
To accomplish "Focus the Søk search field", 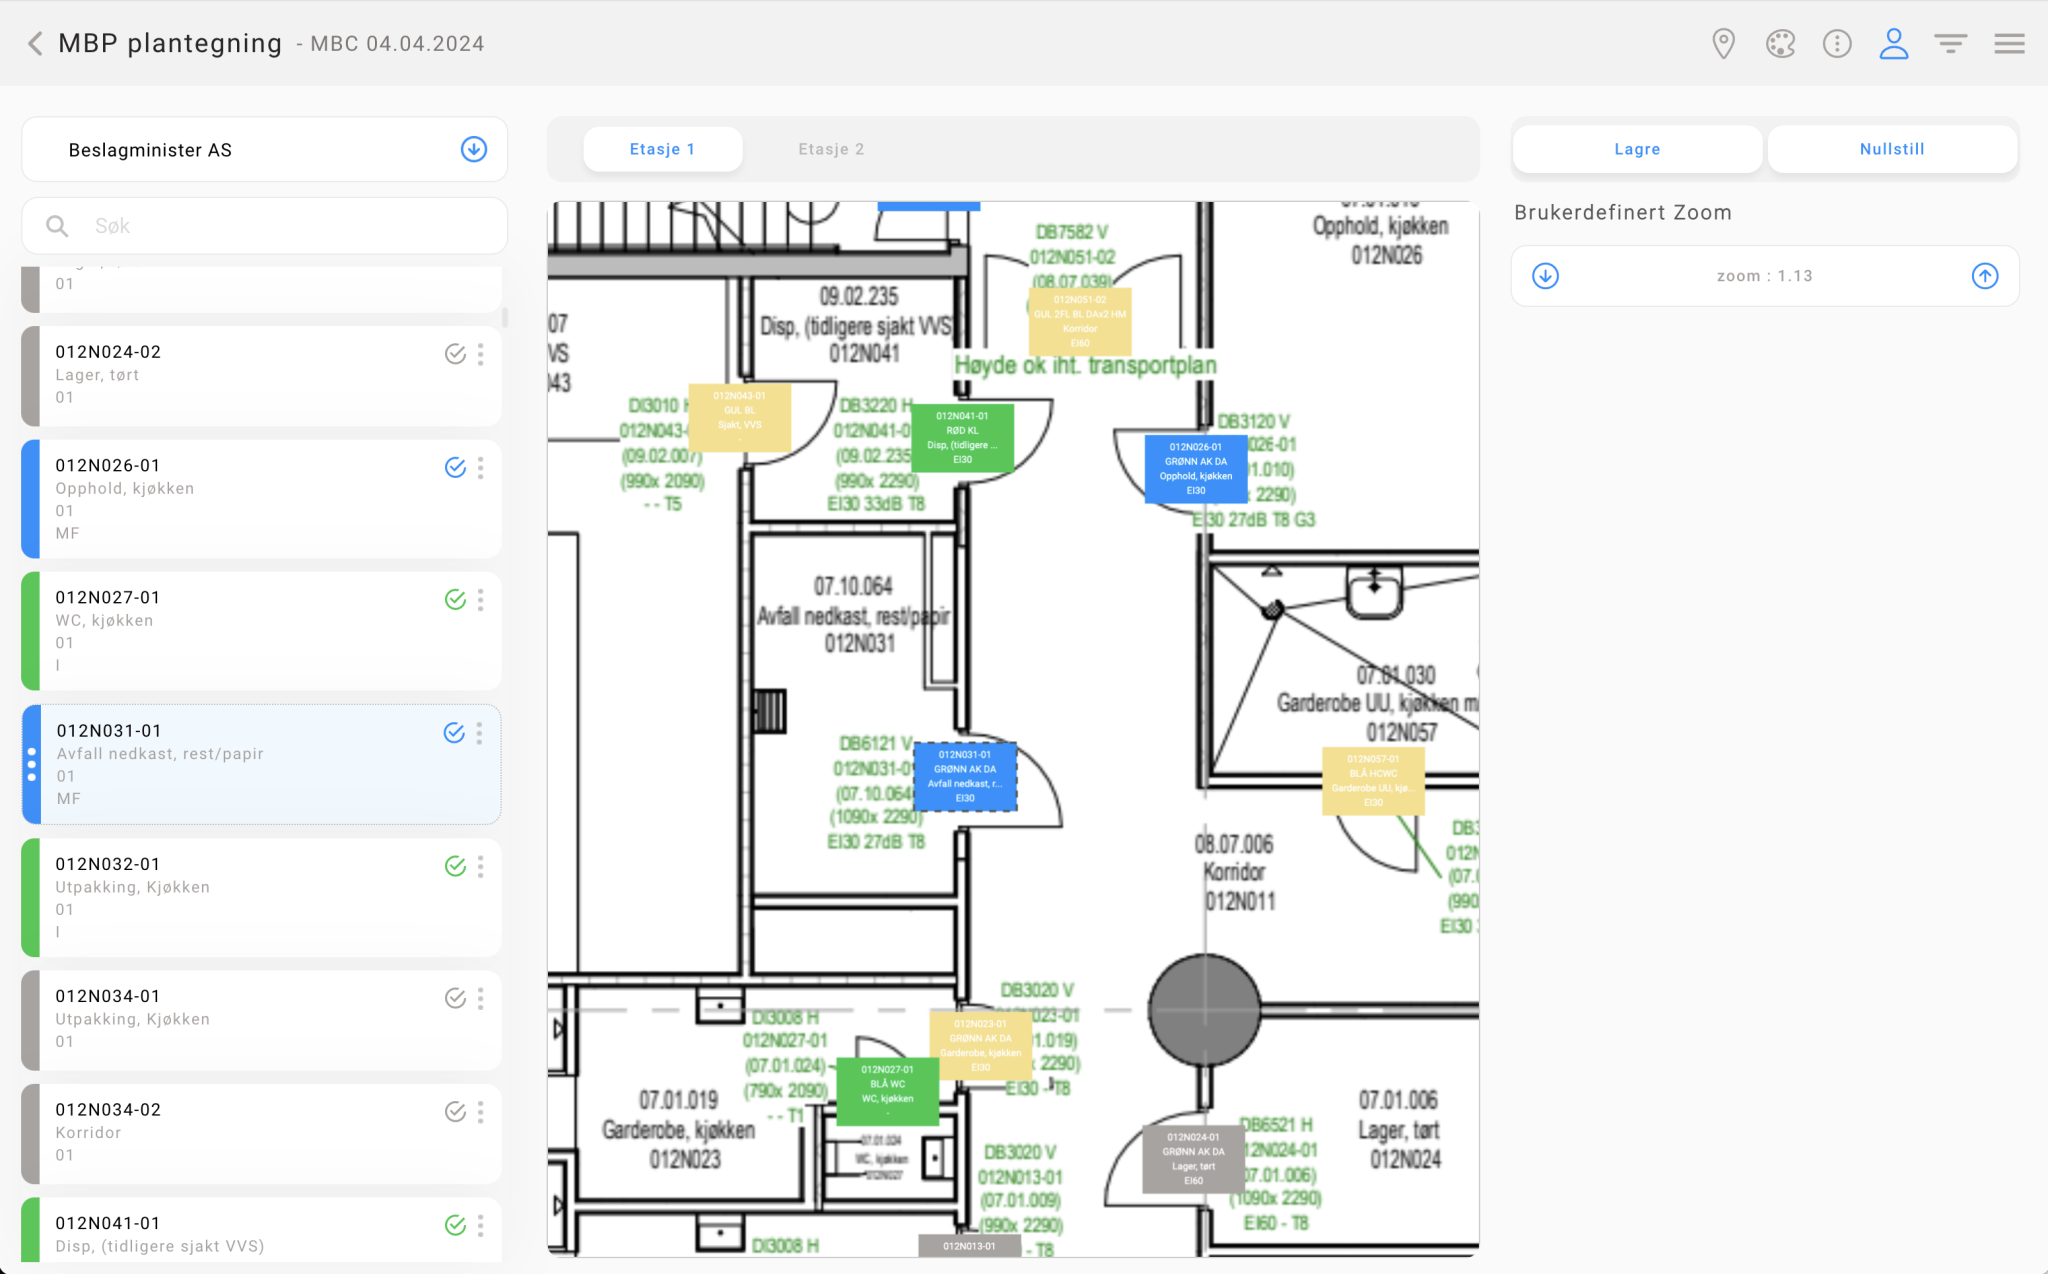I will pyautogui.click(x=265, y=226).
